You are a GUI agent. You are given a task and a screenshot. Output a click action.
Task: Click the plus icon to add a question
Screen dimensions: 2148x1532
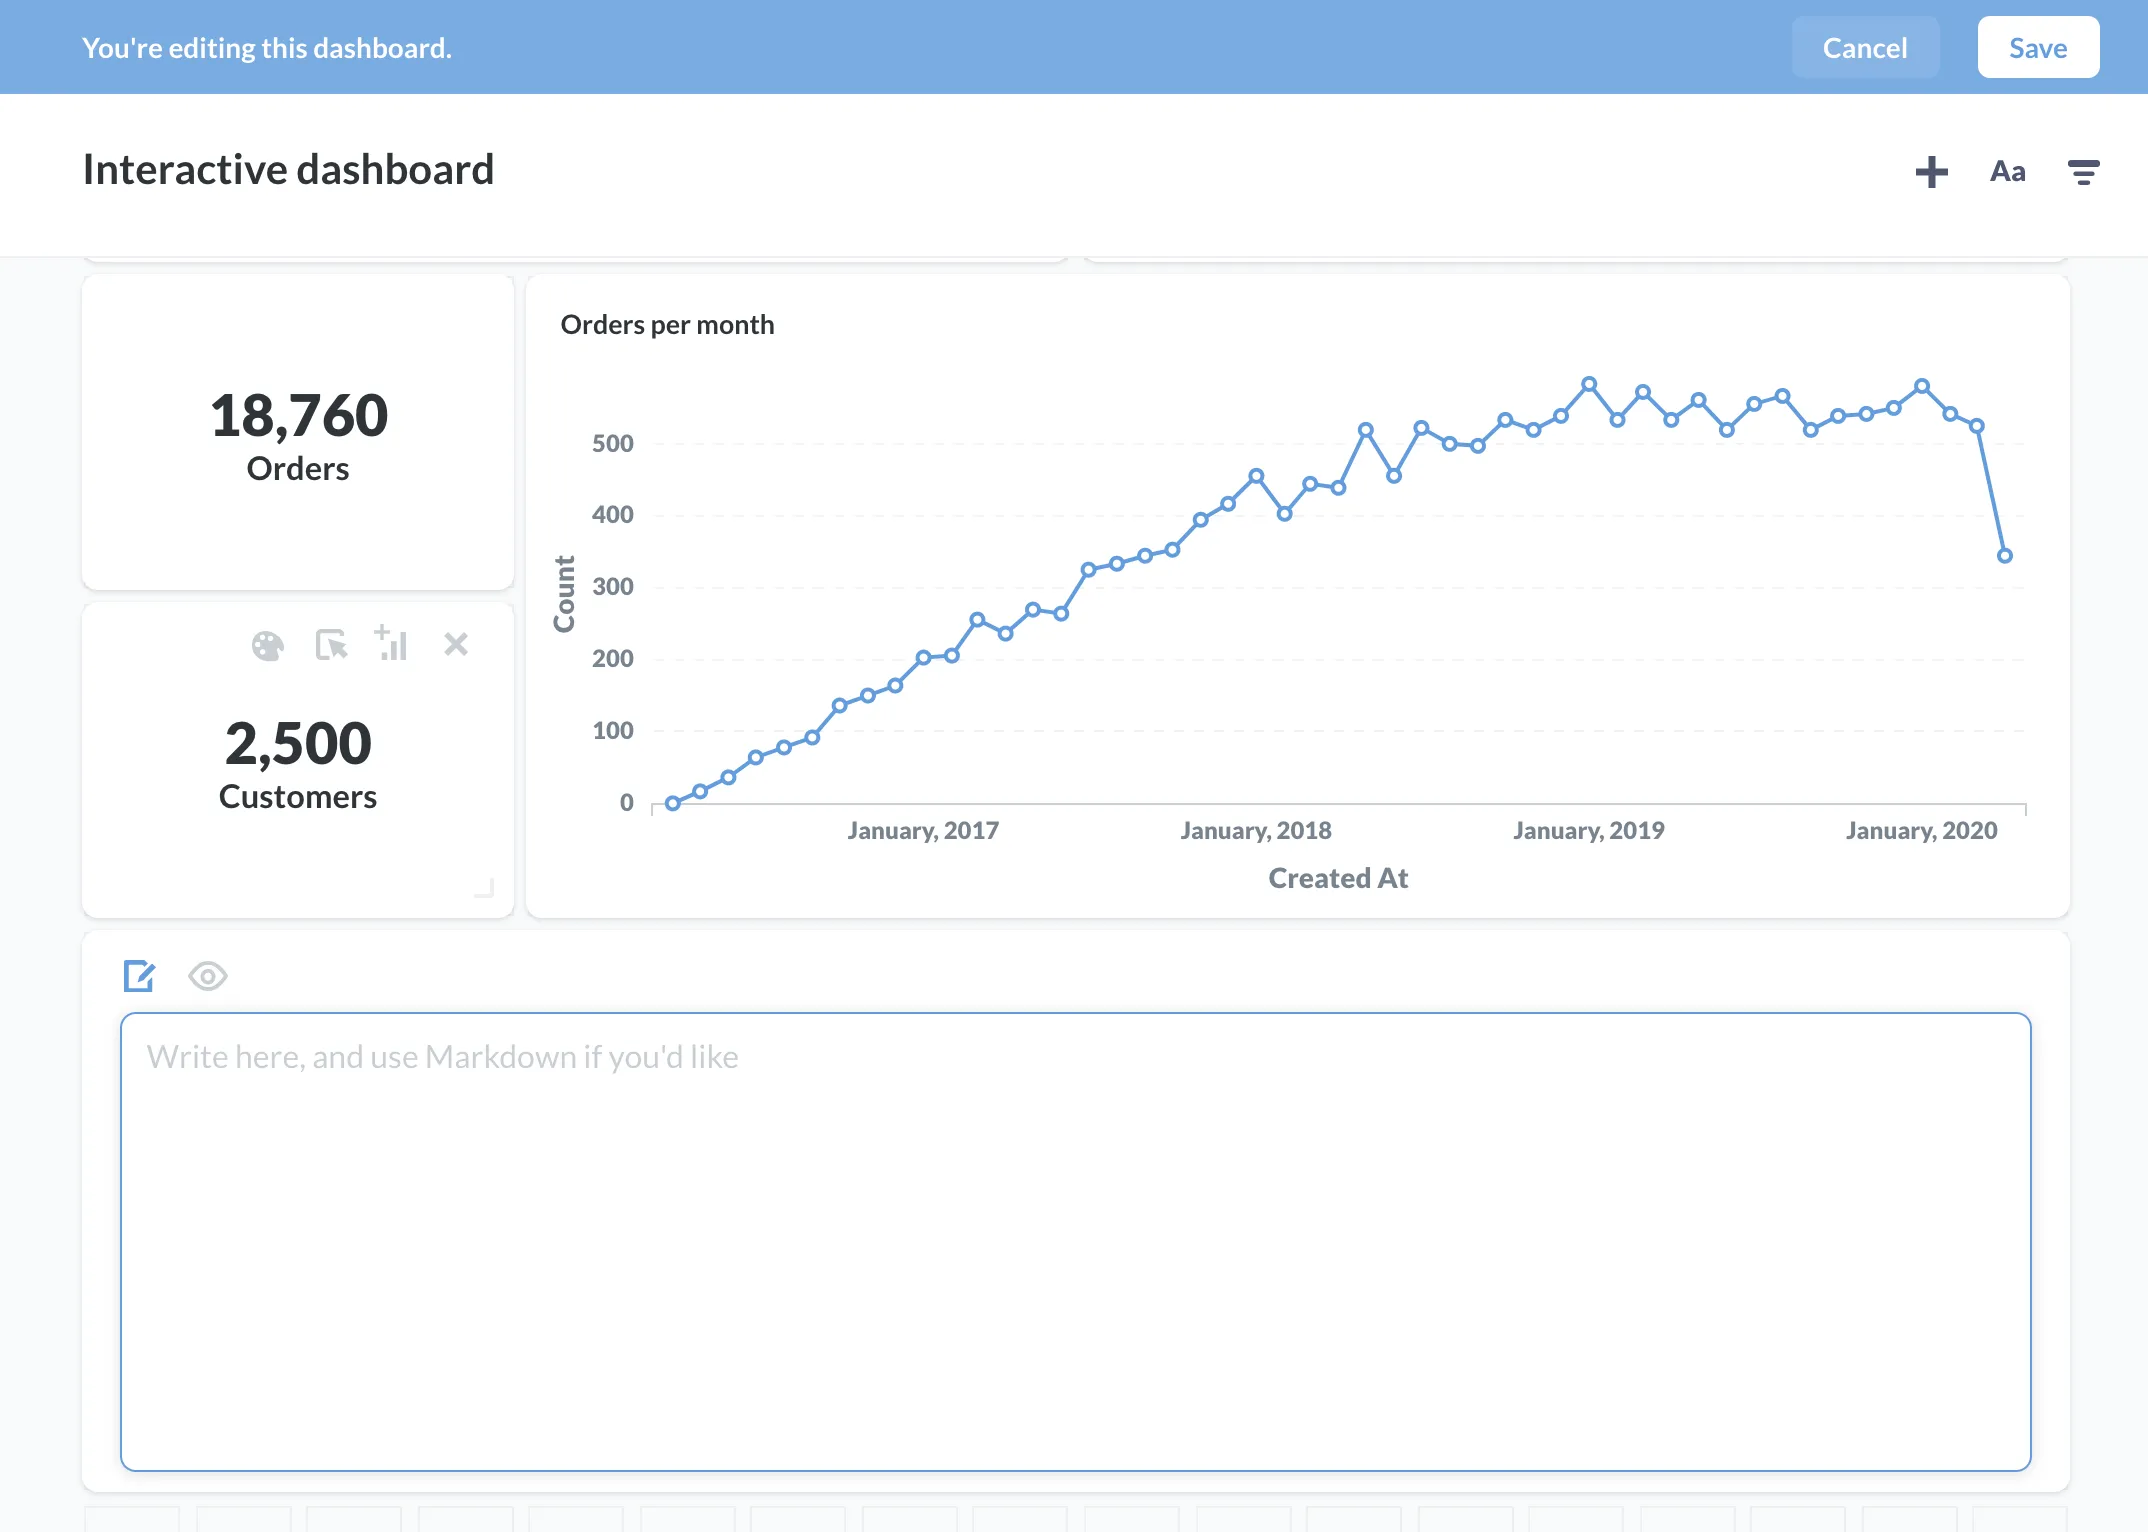point(1931,172)
